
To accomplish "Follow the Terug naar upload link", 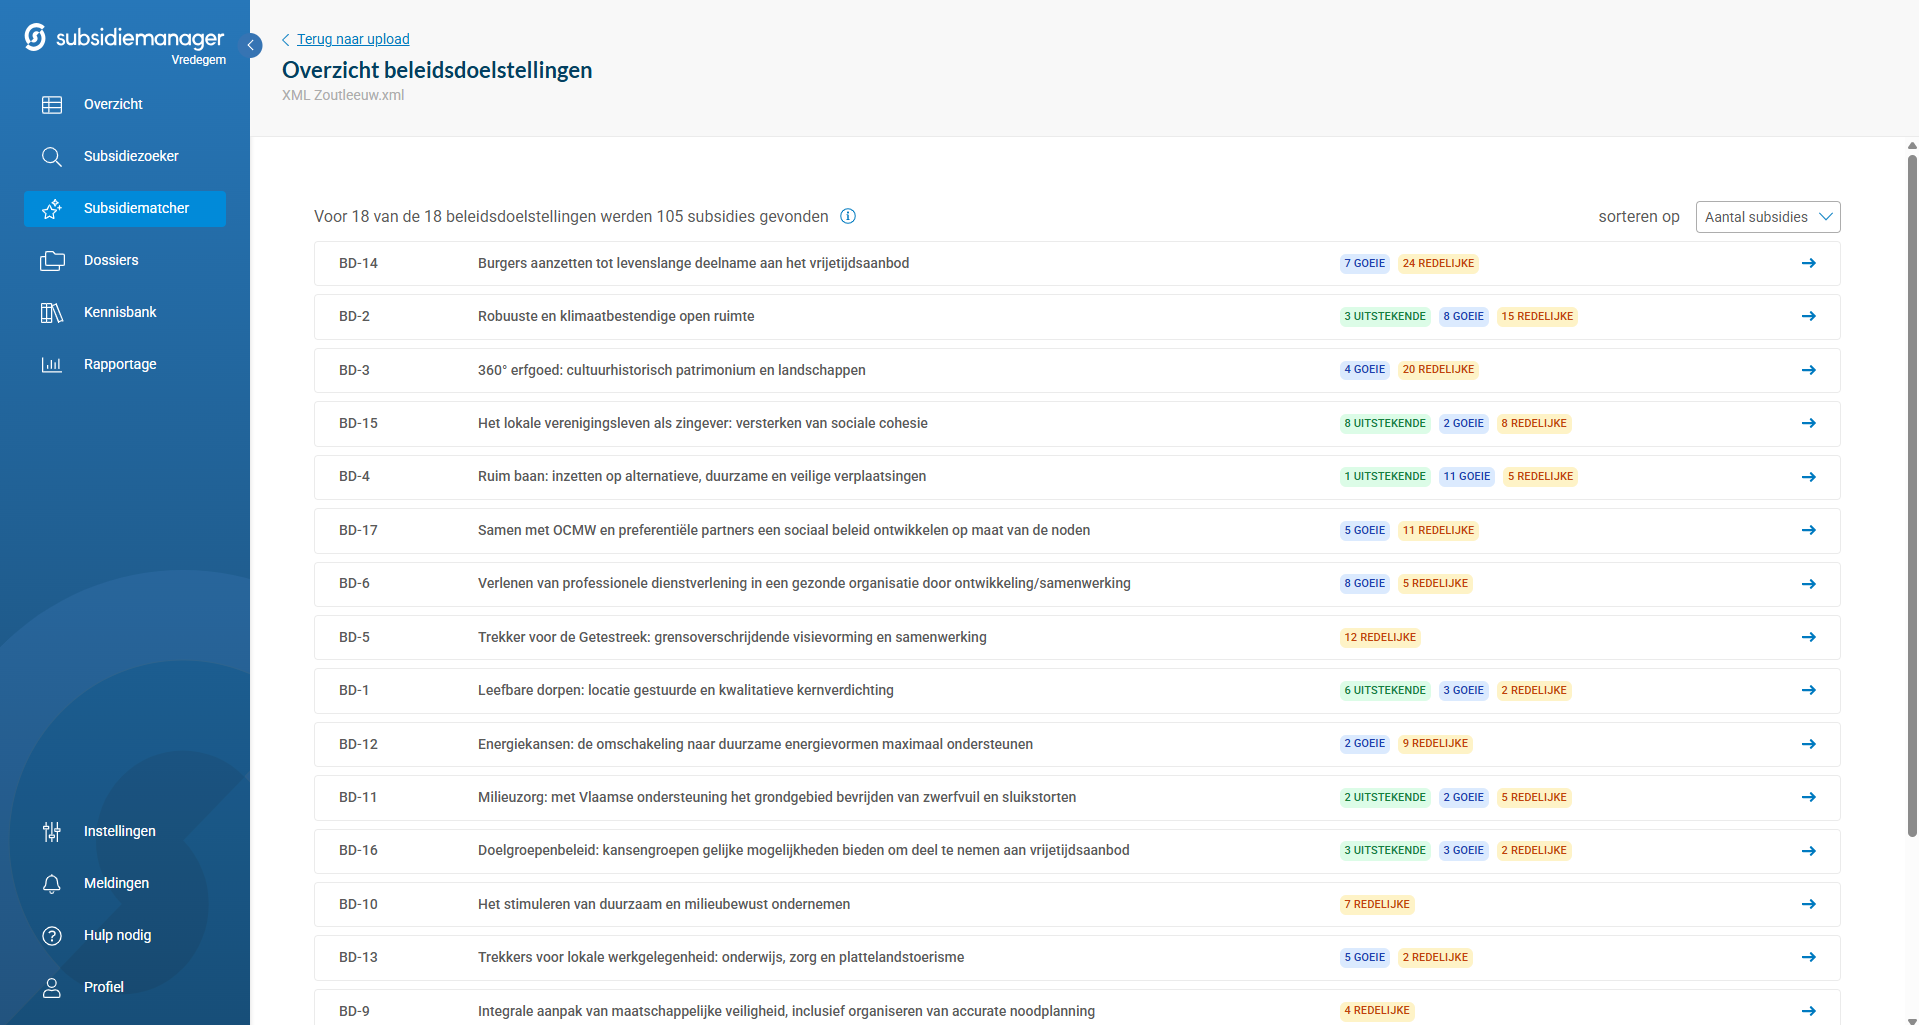I will point(353,39).
